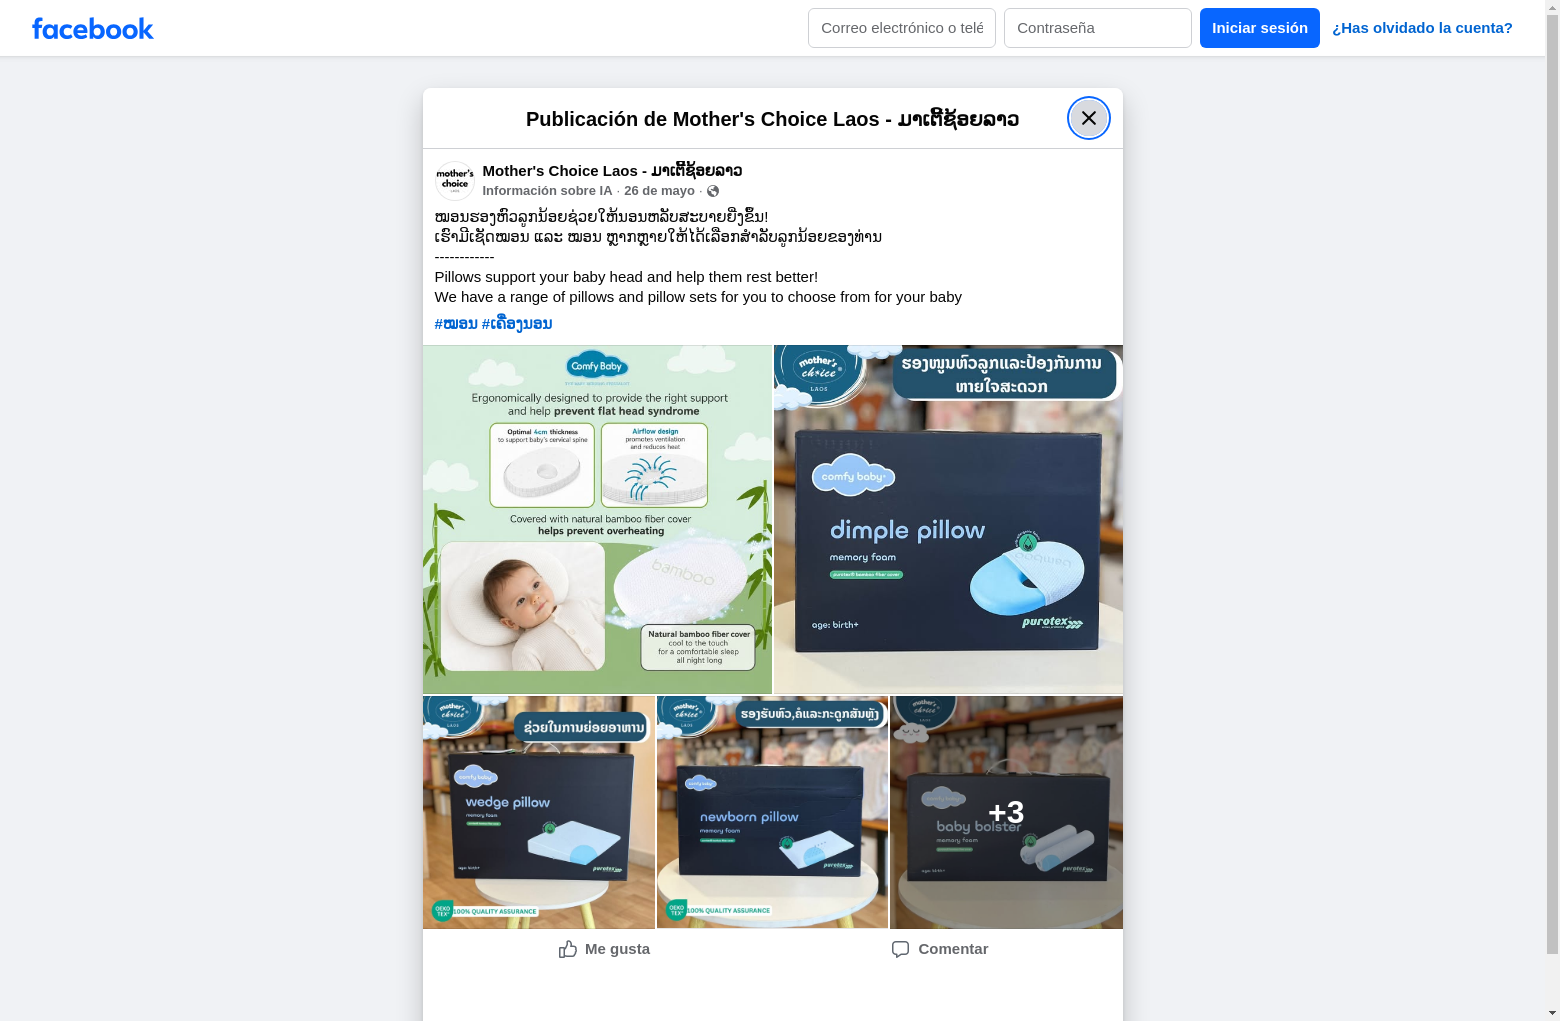The width and height of the screenshot is (1560, 1021).
Task: Open the wedge pillow product photo
Action: pos(539,812)
